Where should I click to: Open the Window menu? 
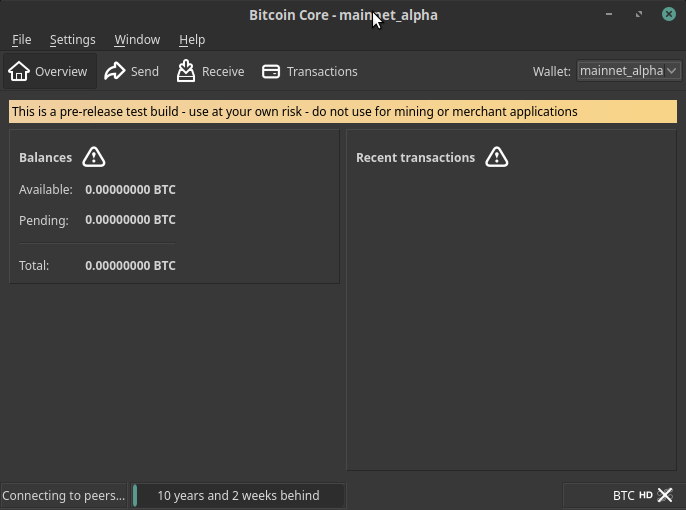137,40
